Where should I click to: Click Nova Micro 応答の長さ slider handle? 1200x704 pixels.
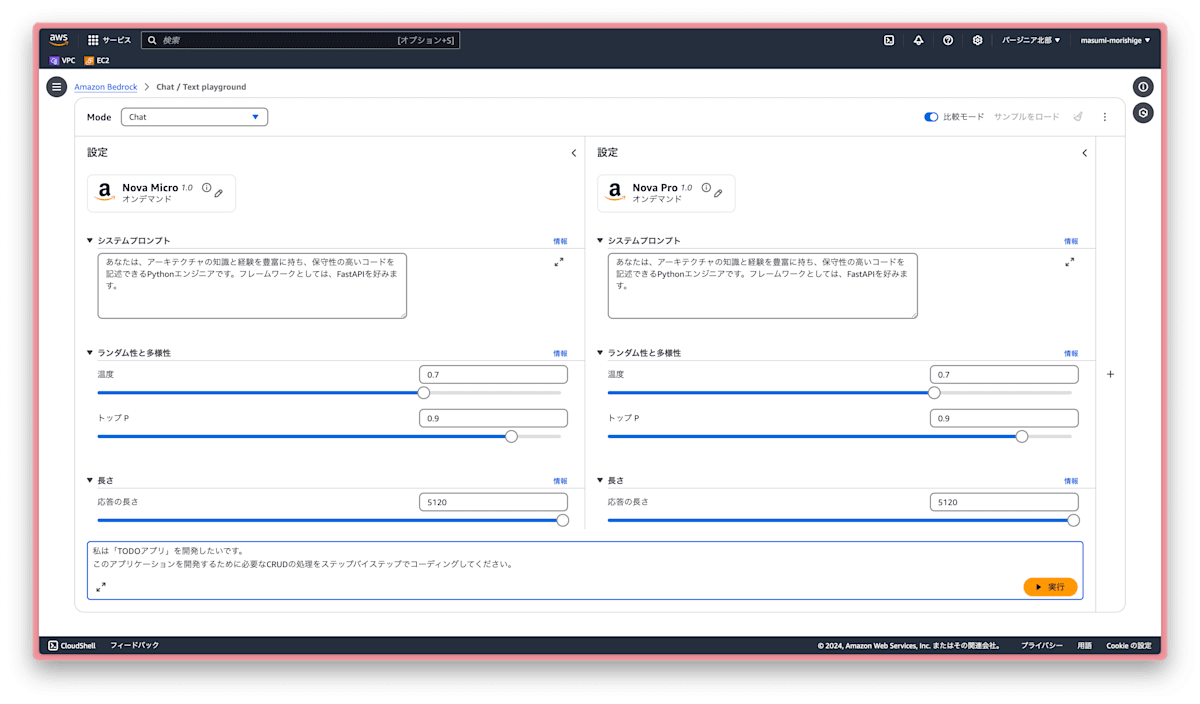coord(562,520)
